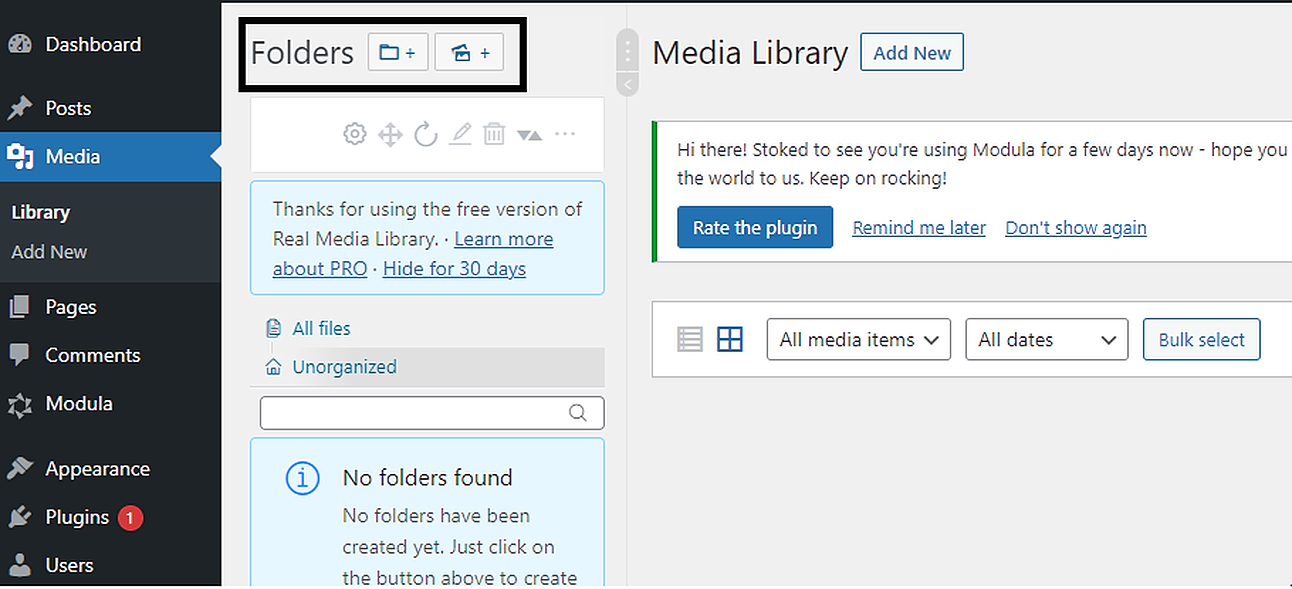Refresh the folder tree

coord(425,133)
